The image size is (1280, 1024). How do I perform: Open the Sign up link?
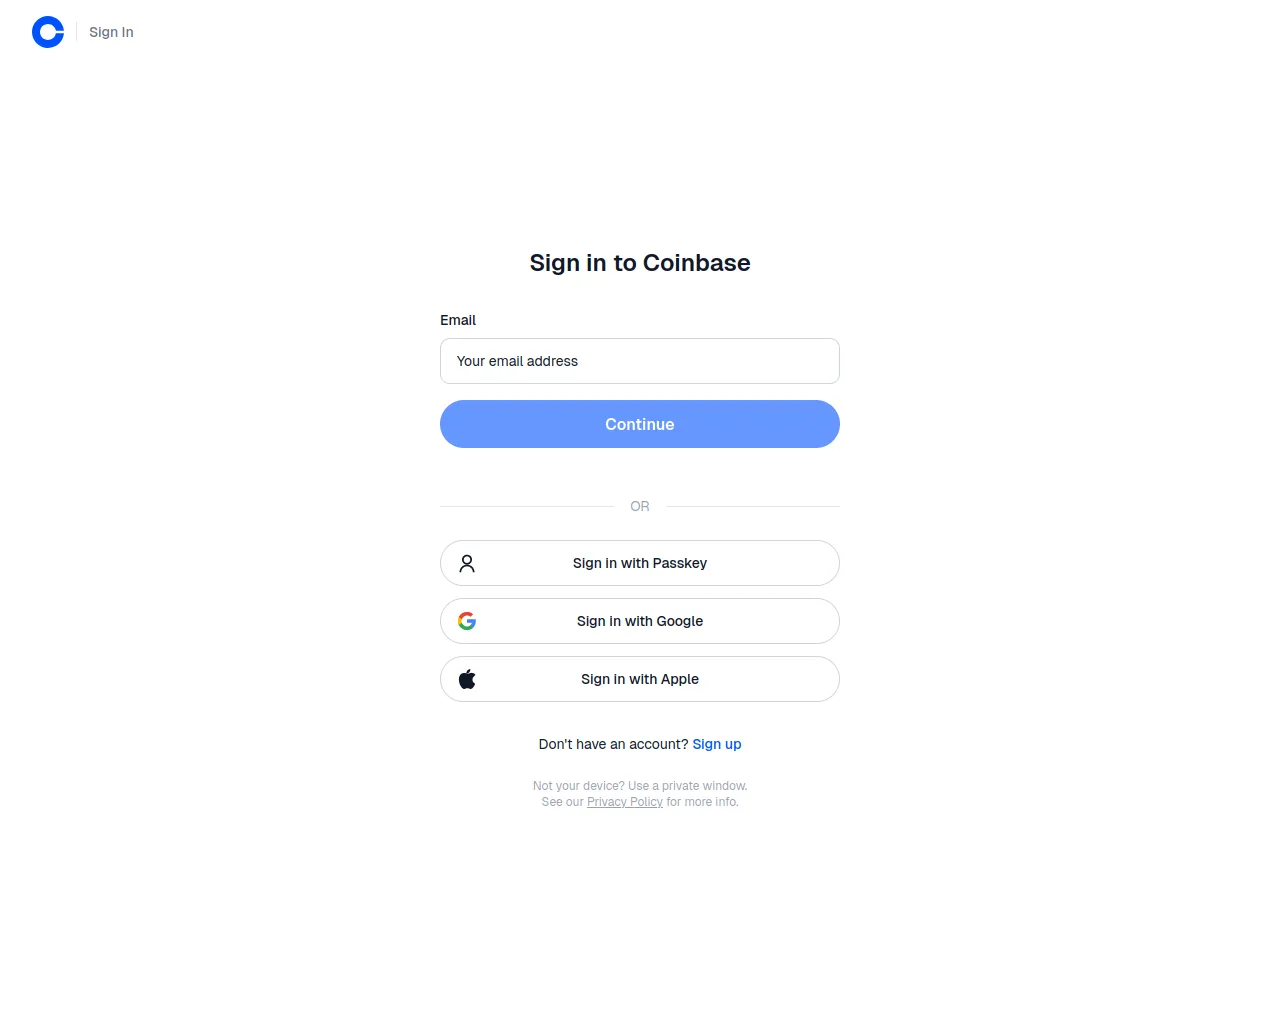717,745
